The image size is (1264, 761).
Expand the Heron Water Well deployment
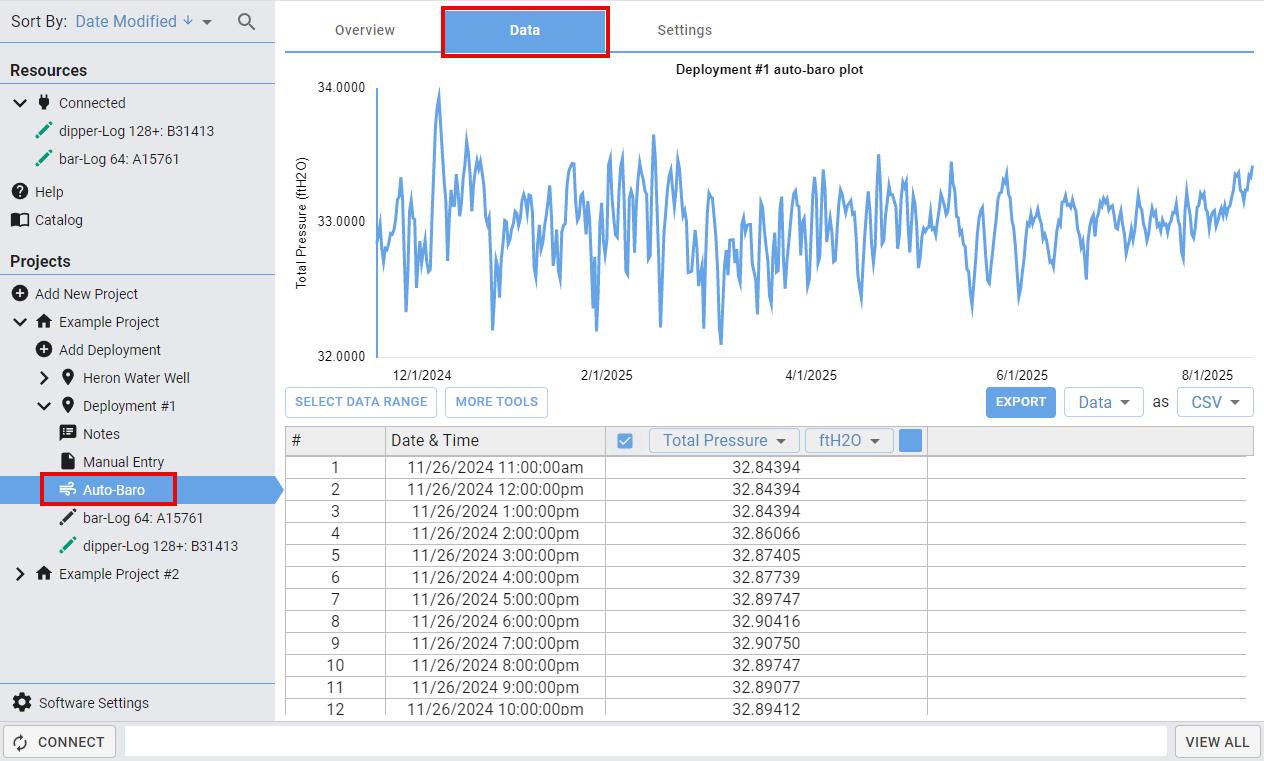point(44,378)
